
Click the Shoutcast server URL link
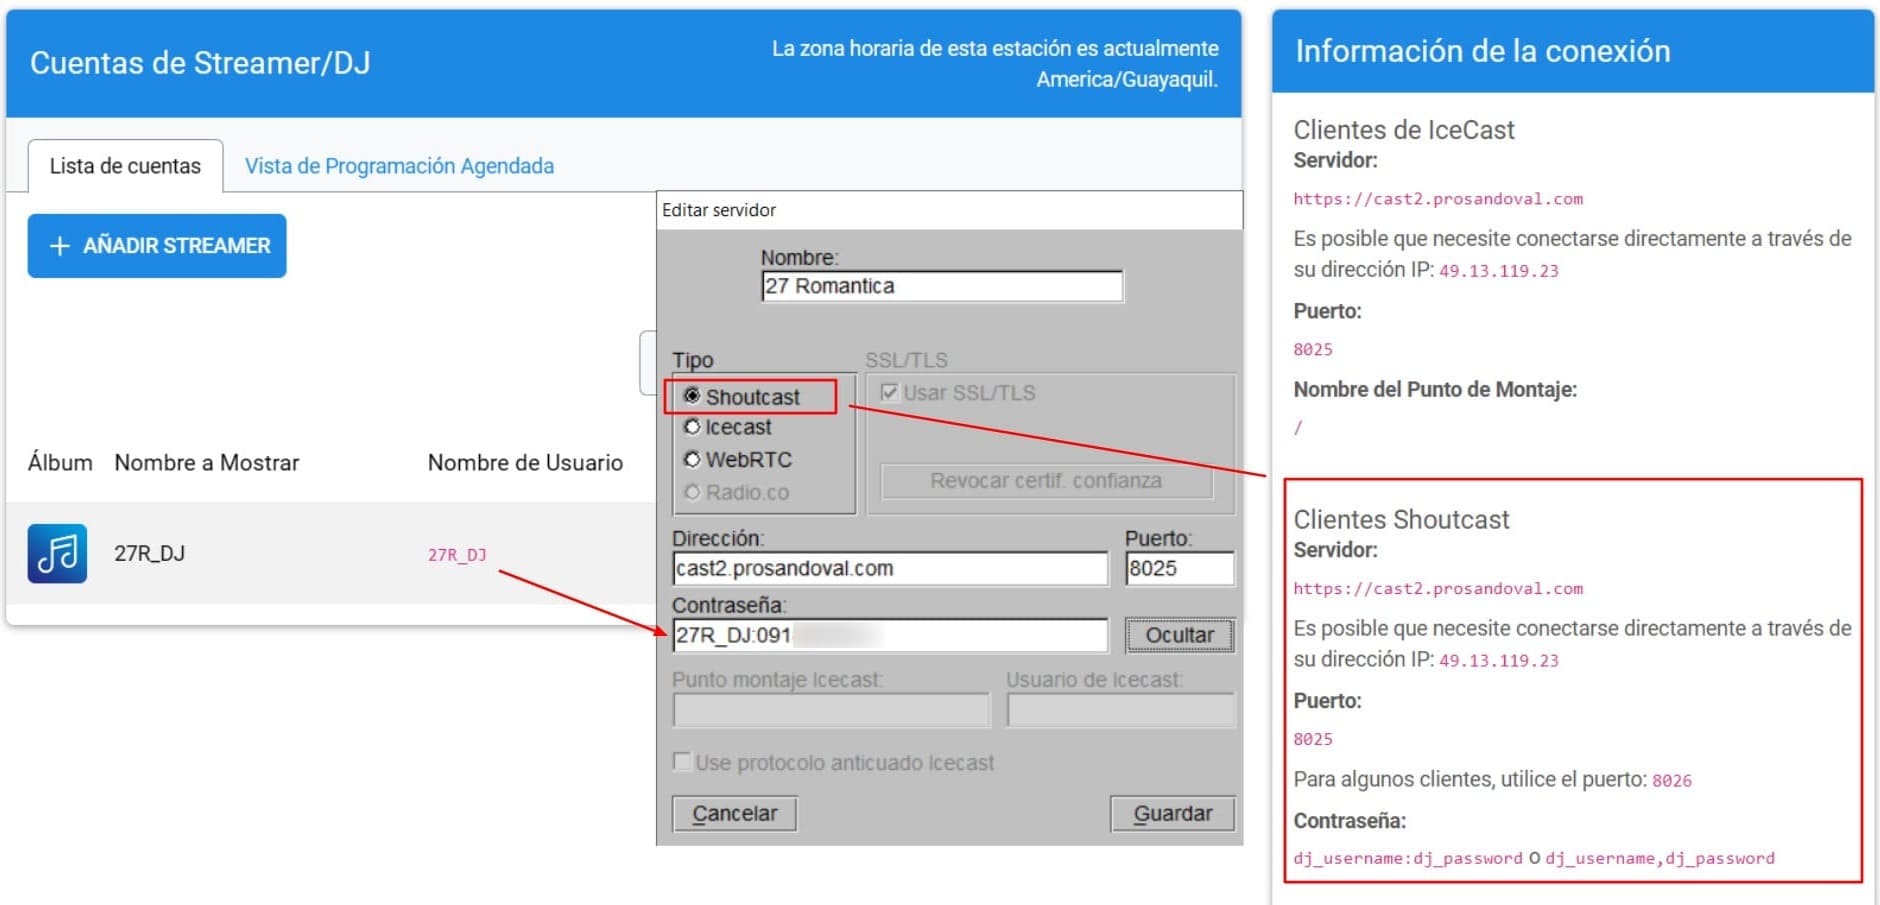coord(1437,589)
